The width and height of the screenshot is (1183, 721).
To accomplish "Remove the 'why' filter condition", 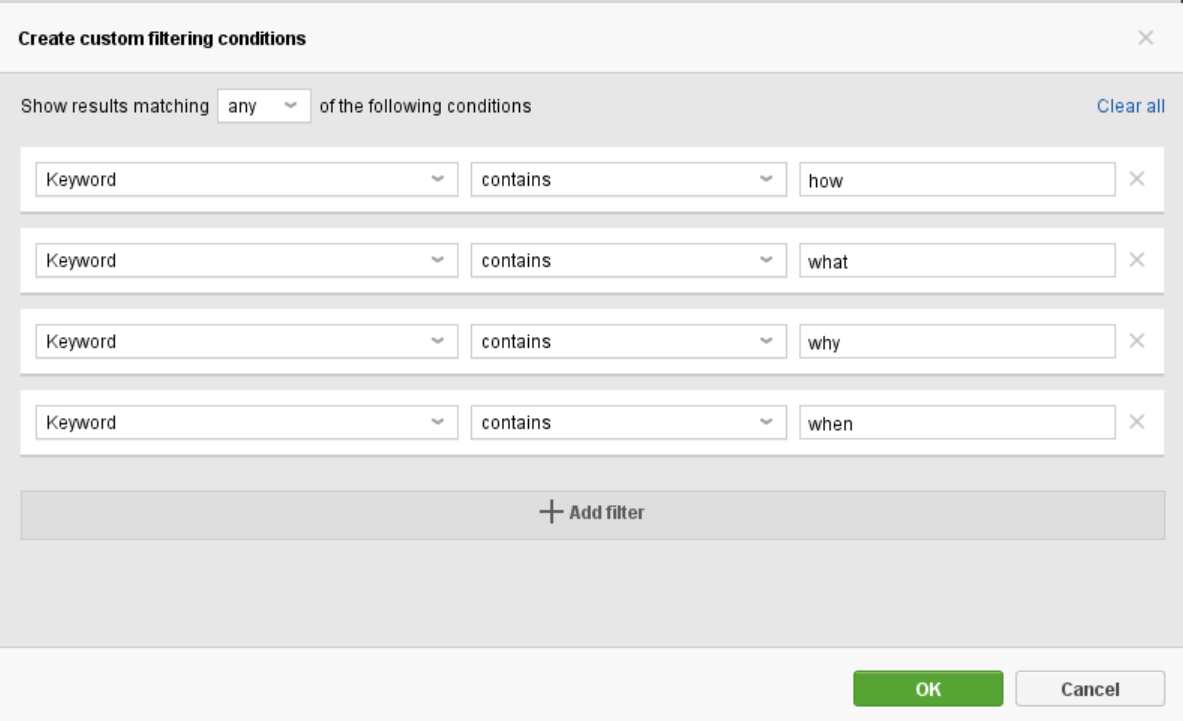I will point(1136,341).
